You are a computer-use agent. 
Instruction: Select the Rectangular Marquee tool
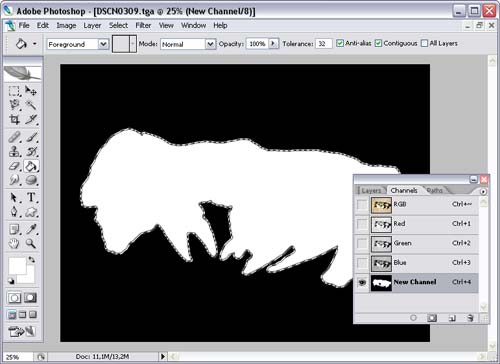[14, 91]
